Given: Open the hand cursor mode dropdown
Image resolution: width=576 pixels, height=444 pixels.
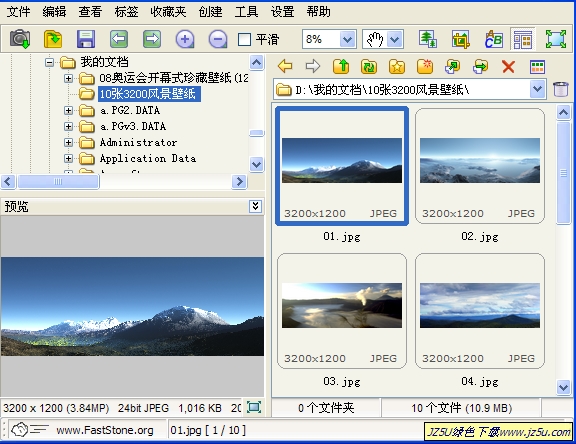Looking at the screenshot, I should 395,39.
